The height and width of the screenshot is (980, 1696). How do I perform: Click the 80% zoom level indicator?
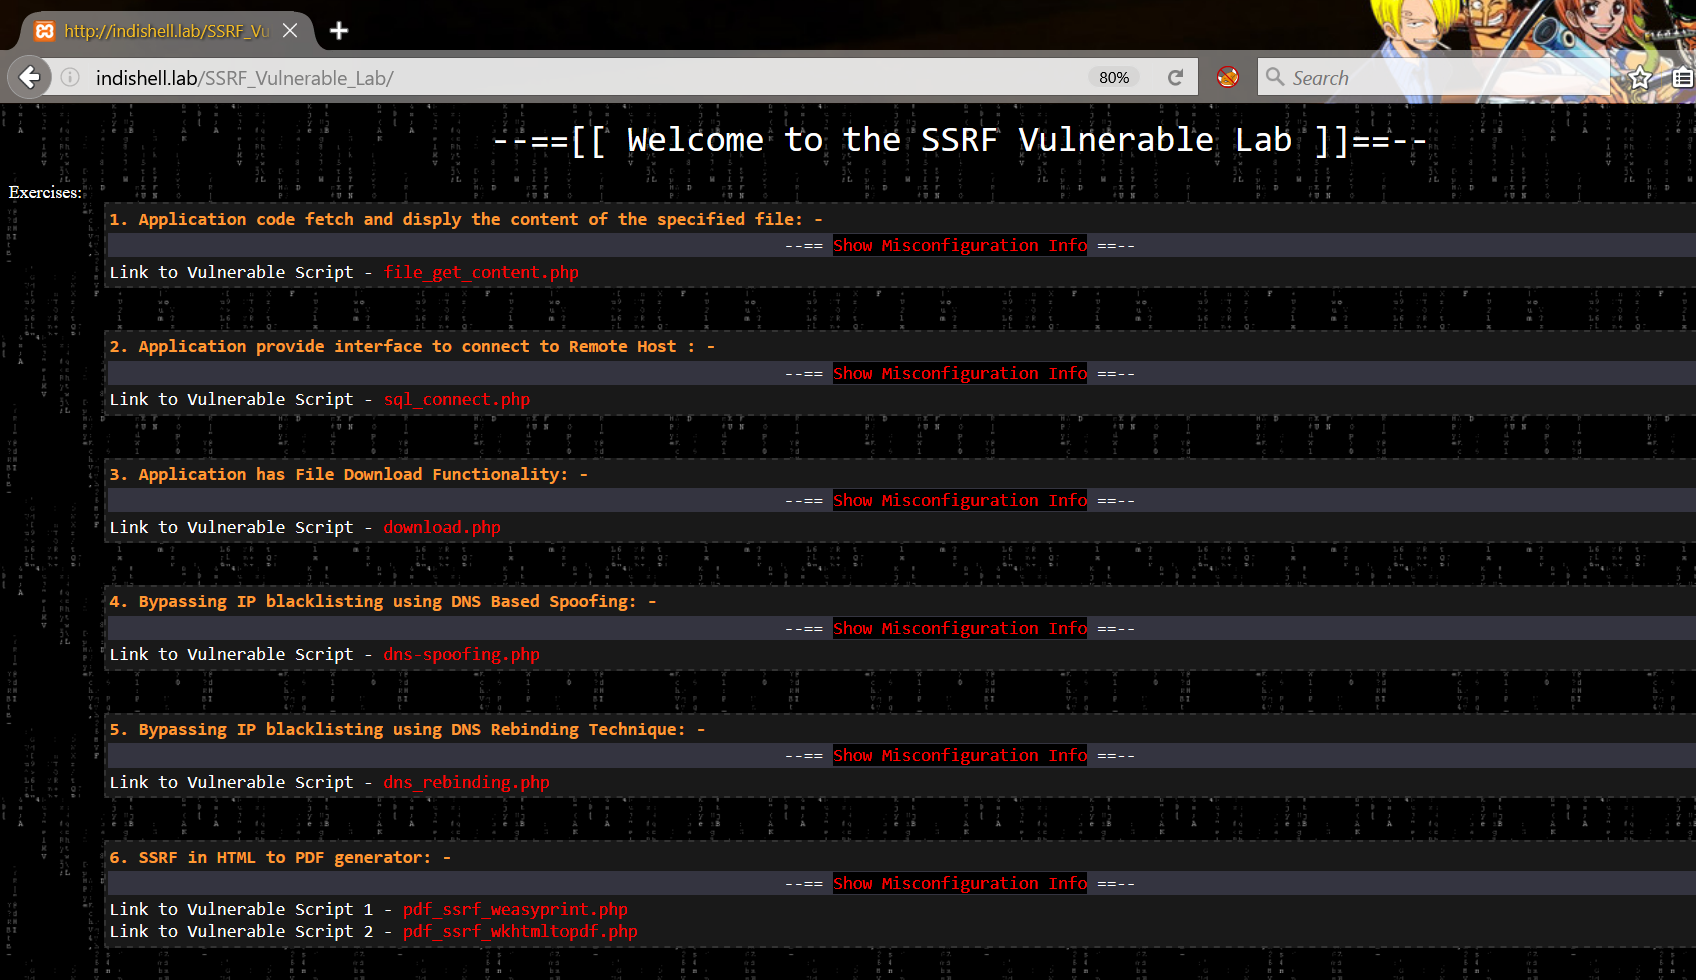coord(1114,77)
